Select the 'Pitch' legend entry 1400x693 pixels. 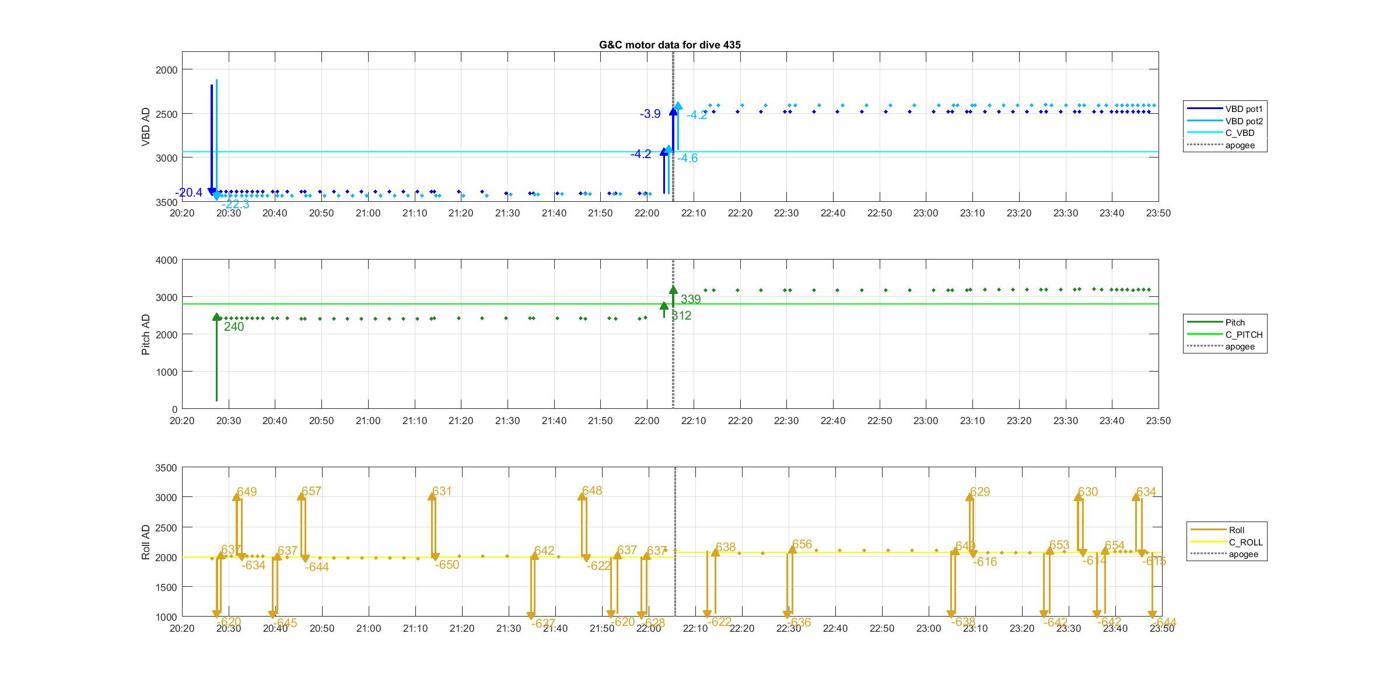(x=1236, y=323)
